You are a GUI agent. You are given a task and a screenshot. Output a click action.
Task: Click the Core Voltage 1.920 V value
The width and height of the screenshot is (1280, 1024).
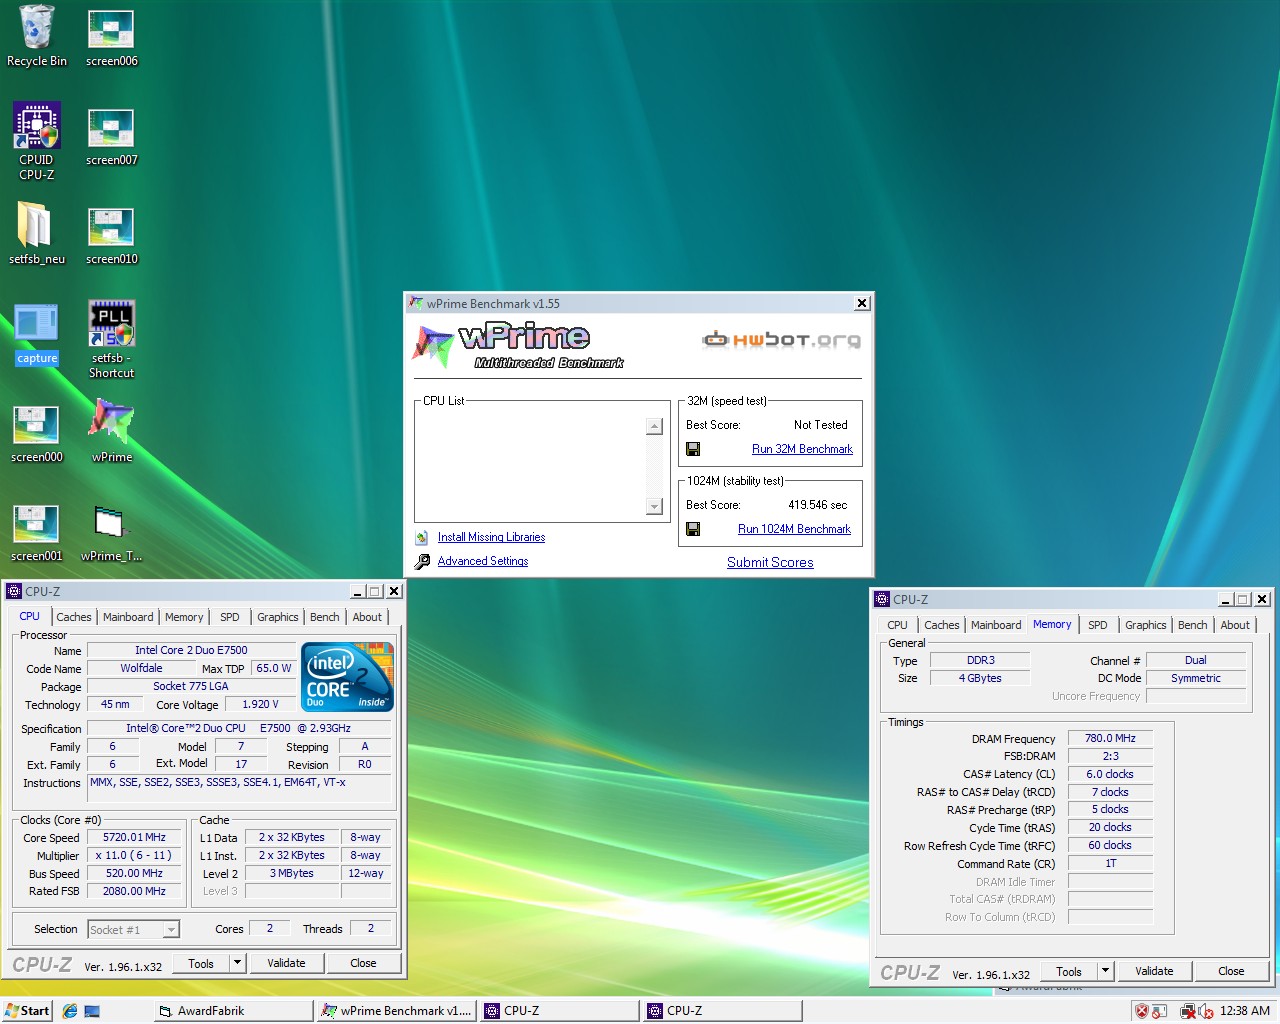point(260,704)
